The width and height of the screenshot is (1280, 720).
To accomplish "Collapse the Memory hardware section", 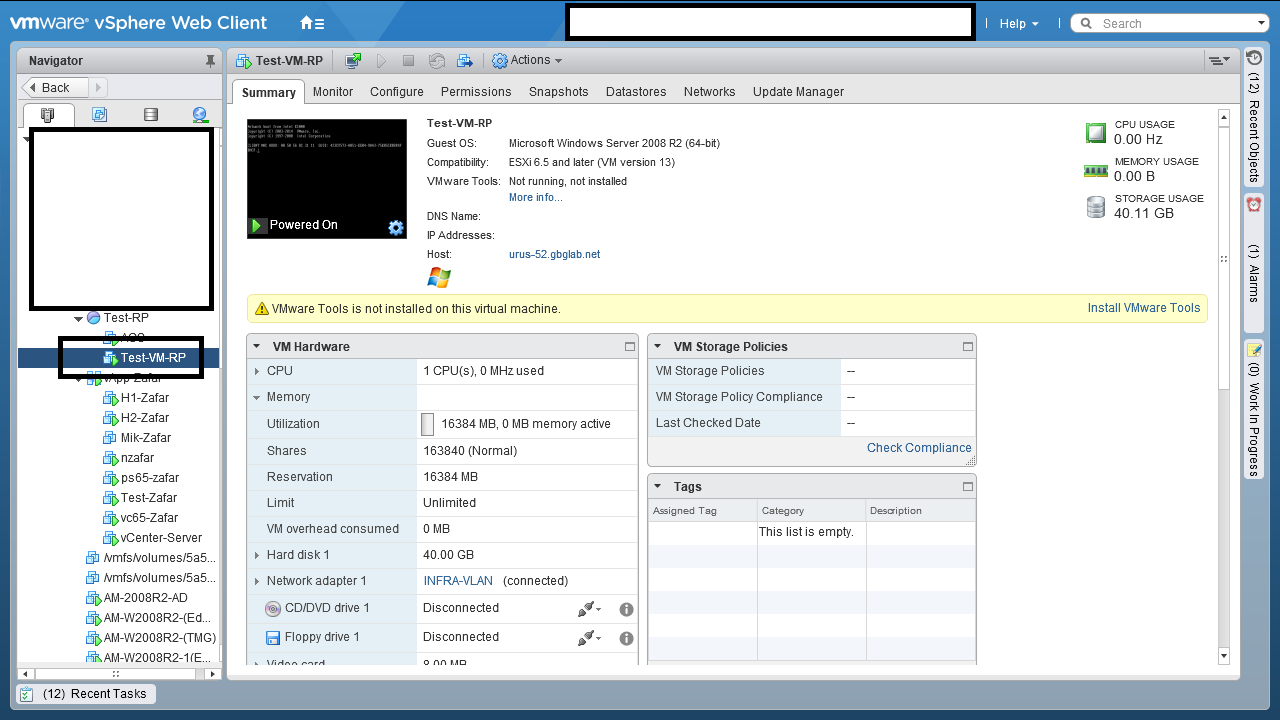I will (257, 397).
